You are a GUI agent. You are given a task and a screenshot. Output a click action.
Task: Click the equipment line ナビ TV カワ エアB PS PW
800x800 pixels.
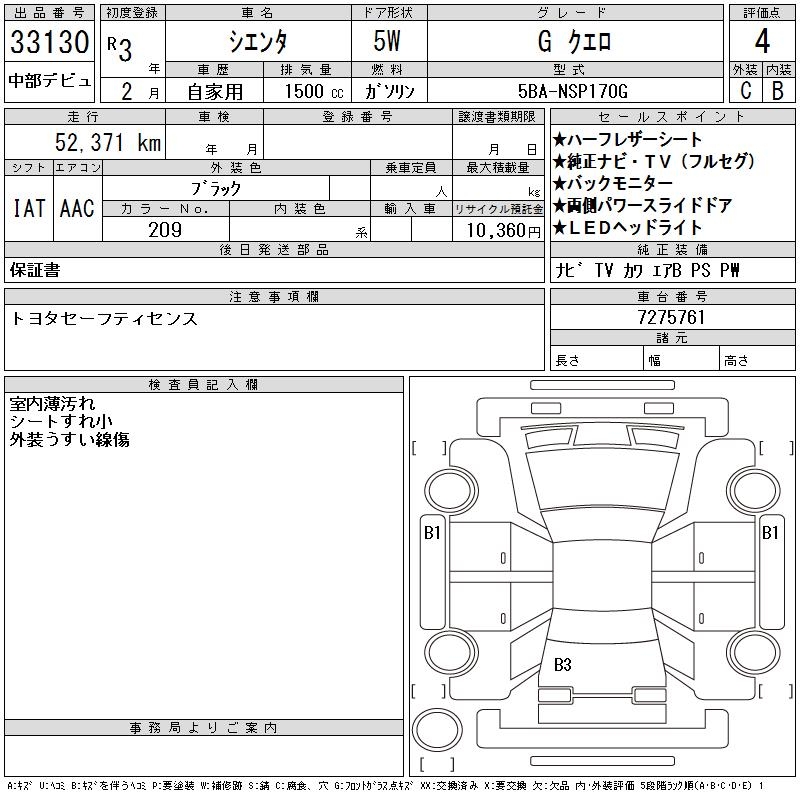647,270
